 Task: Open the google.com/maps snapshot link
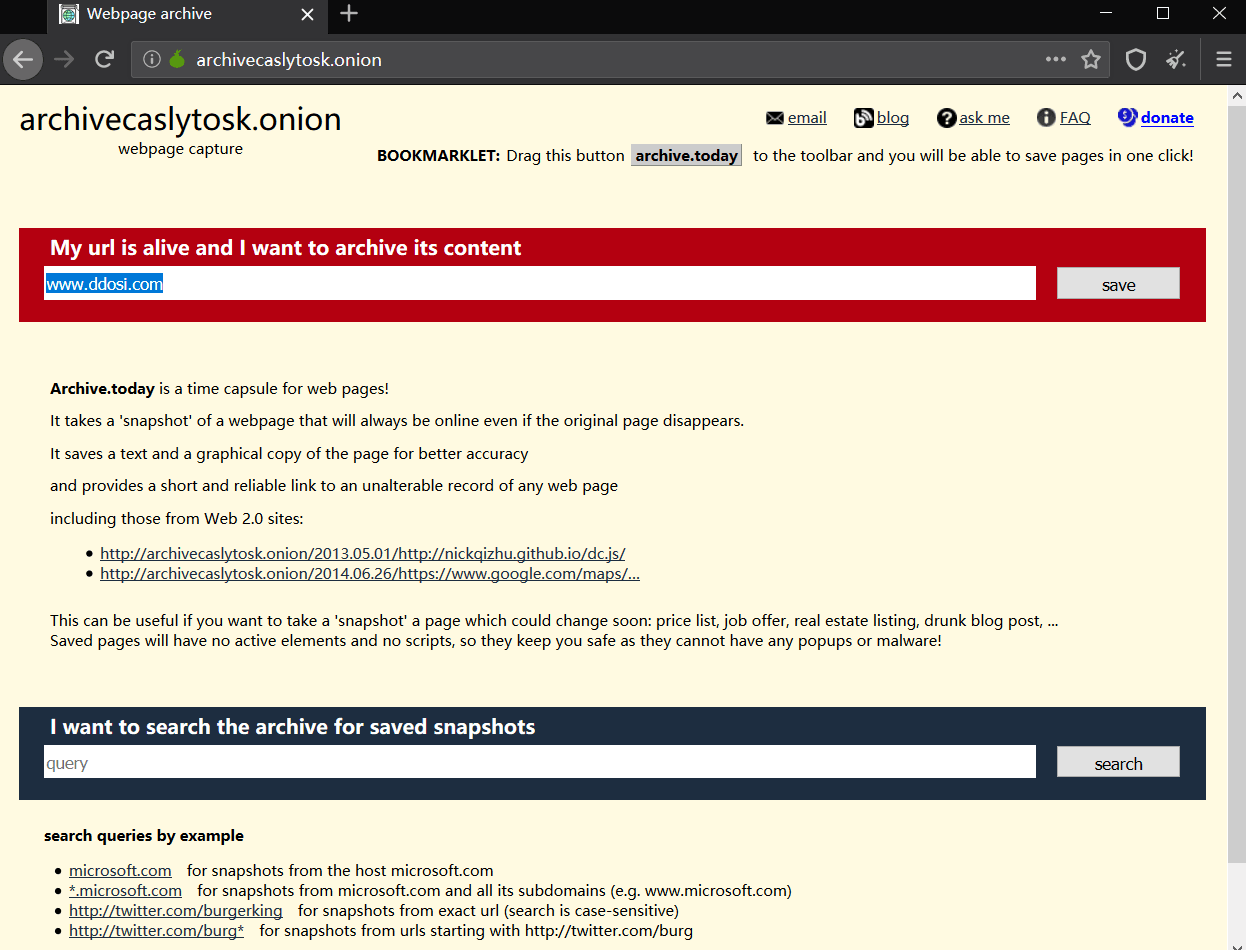click(370, 574)
